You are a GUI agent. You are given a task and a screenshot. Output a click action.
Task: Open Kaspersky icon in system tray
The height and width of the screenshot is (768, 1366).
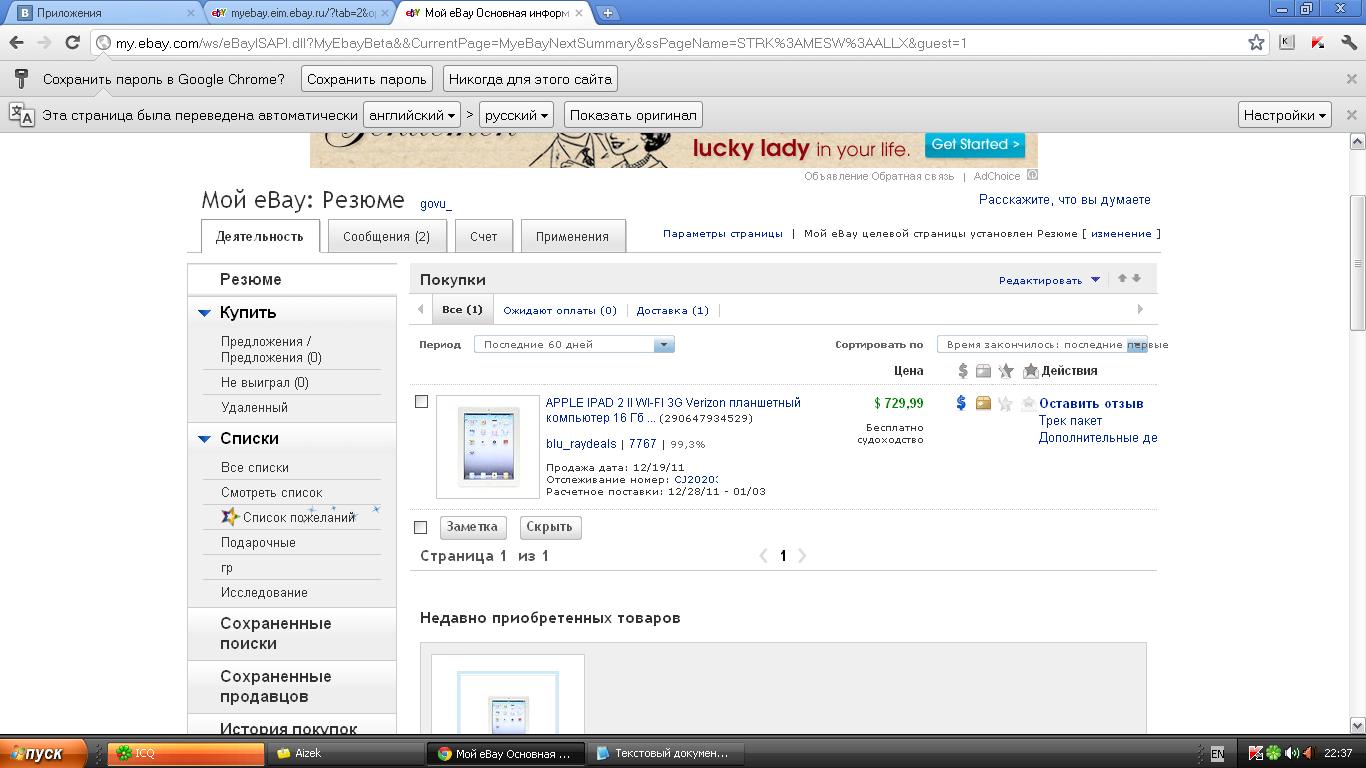coord(1257,753)
